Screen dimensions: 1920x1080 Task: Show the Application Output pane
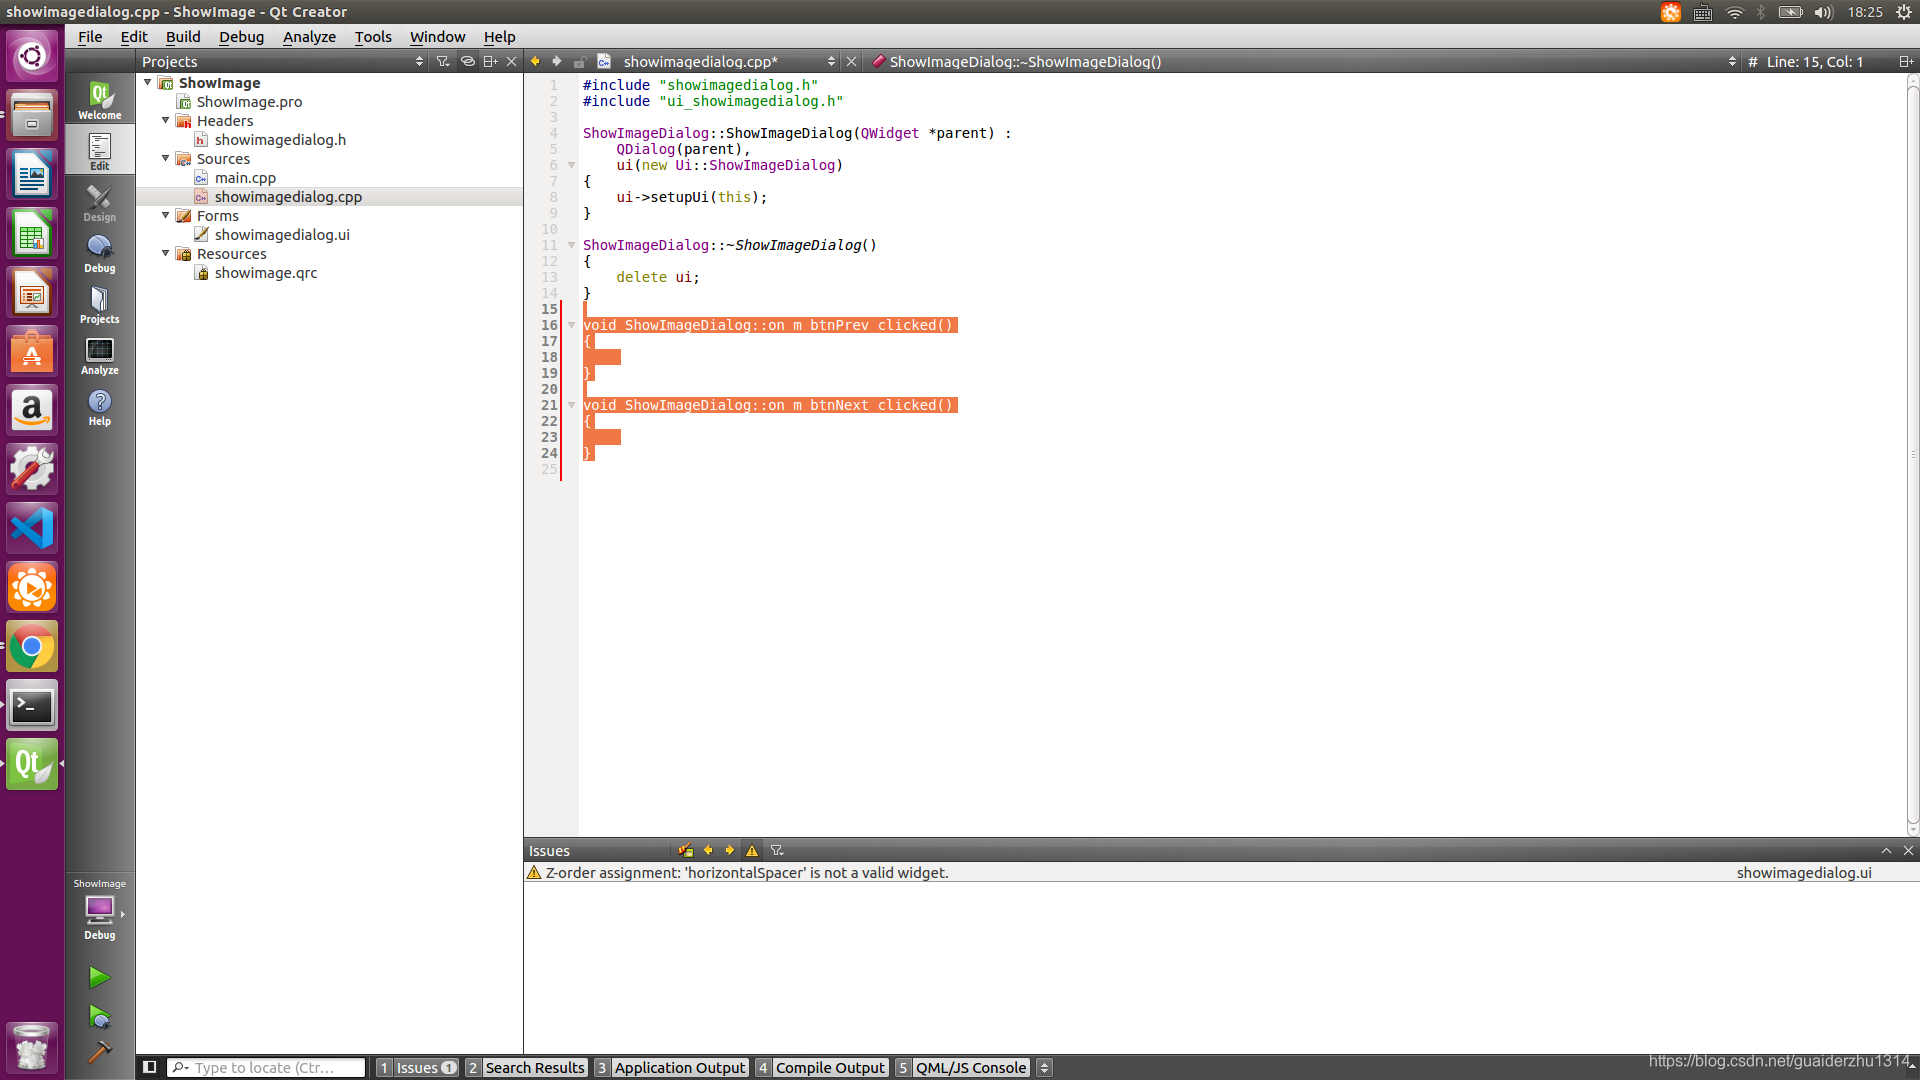click(671, 1067)
